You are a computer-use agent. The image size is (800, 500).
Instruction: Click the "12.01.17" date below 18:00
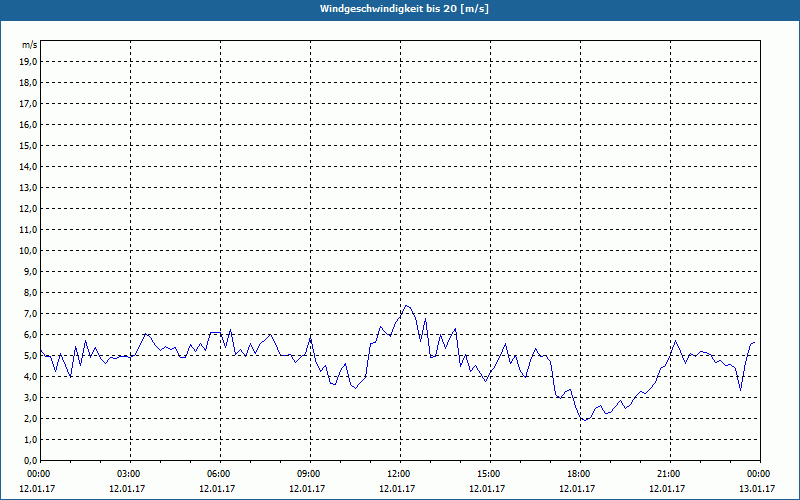[577, 489]
